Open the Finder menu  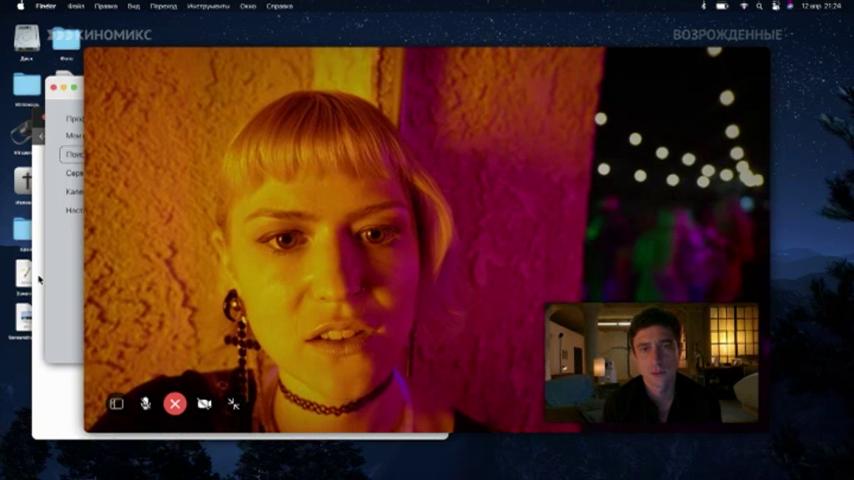46,6
